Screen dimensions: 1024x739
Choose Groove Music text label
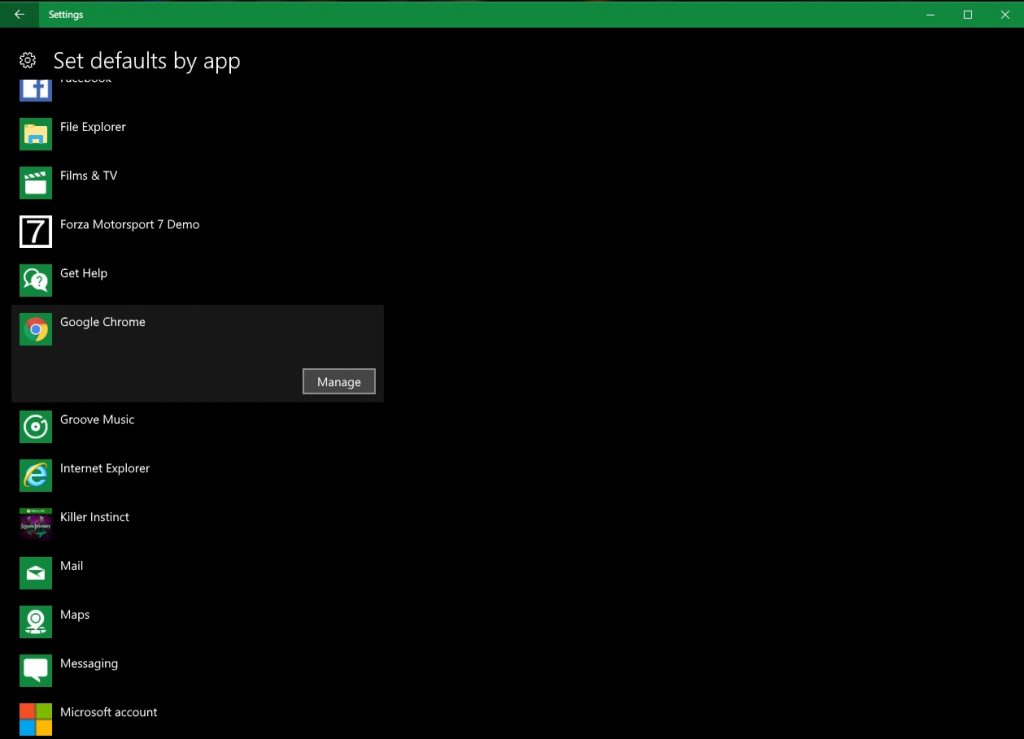point(97,420)
